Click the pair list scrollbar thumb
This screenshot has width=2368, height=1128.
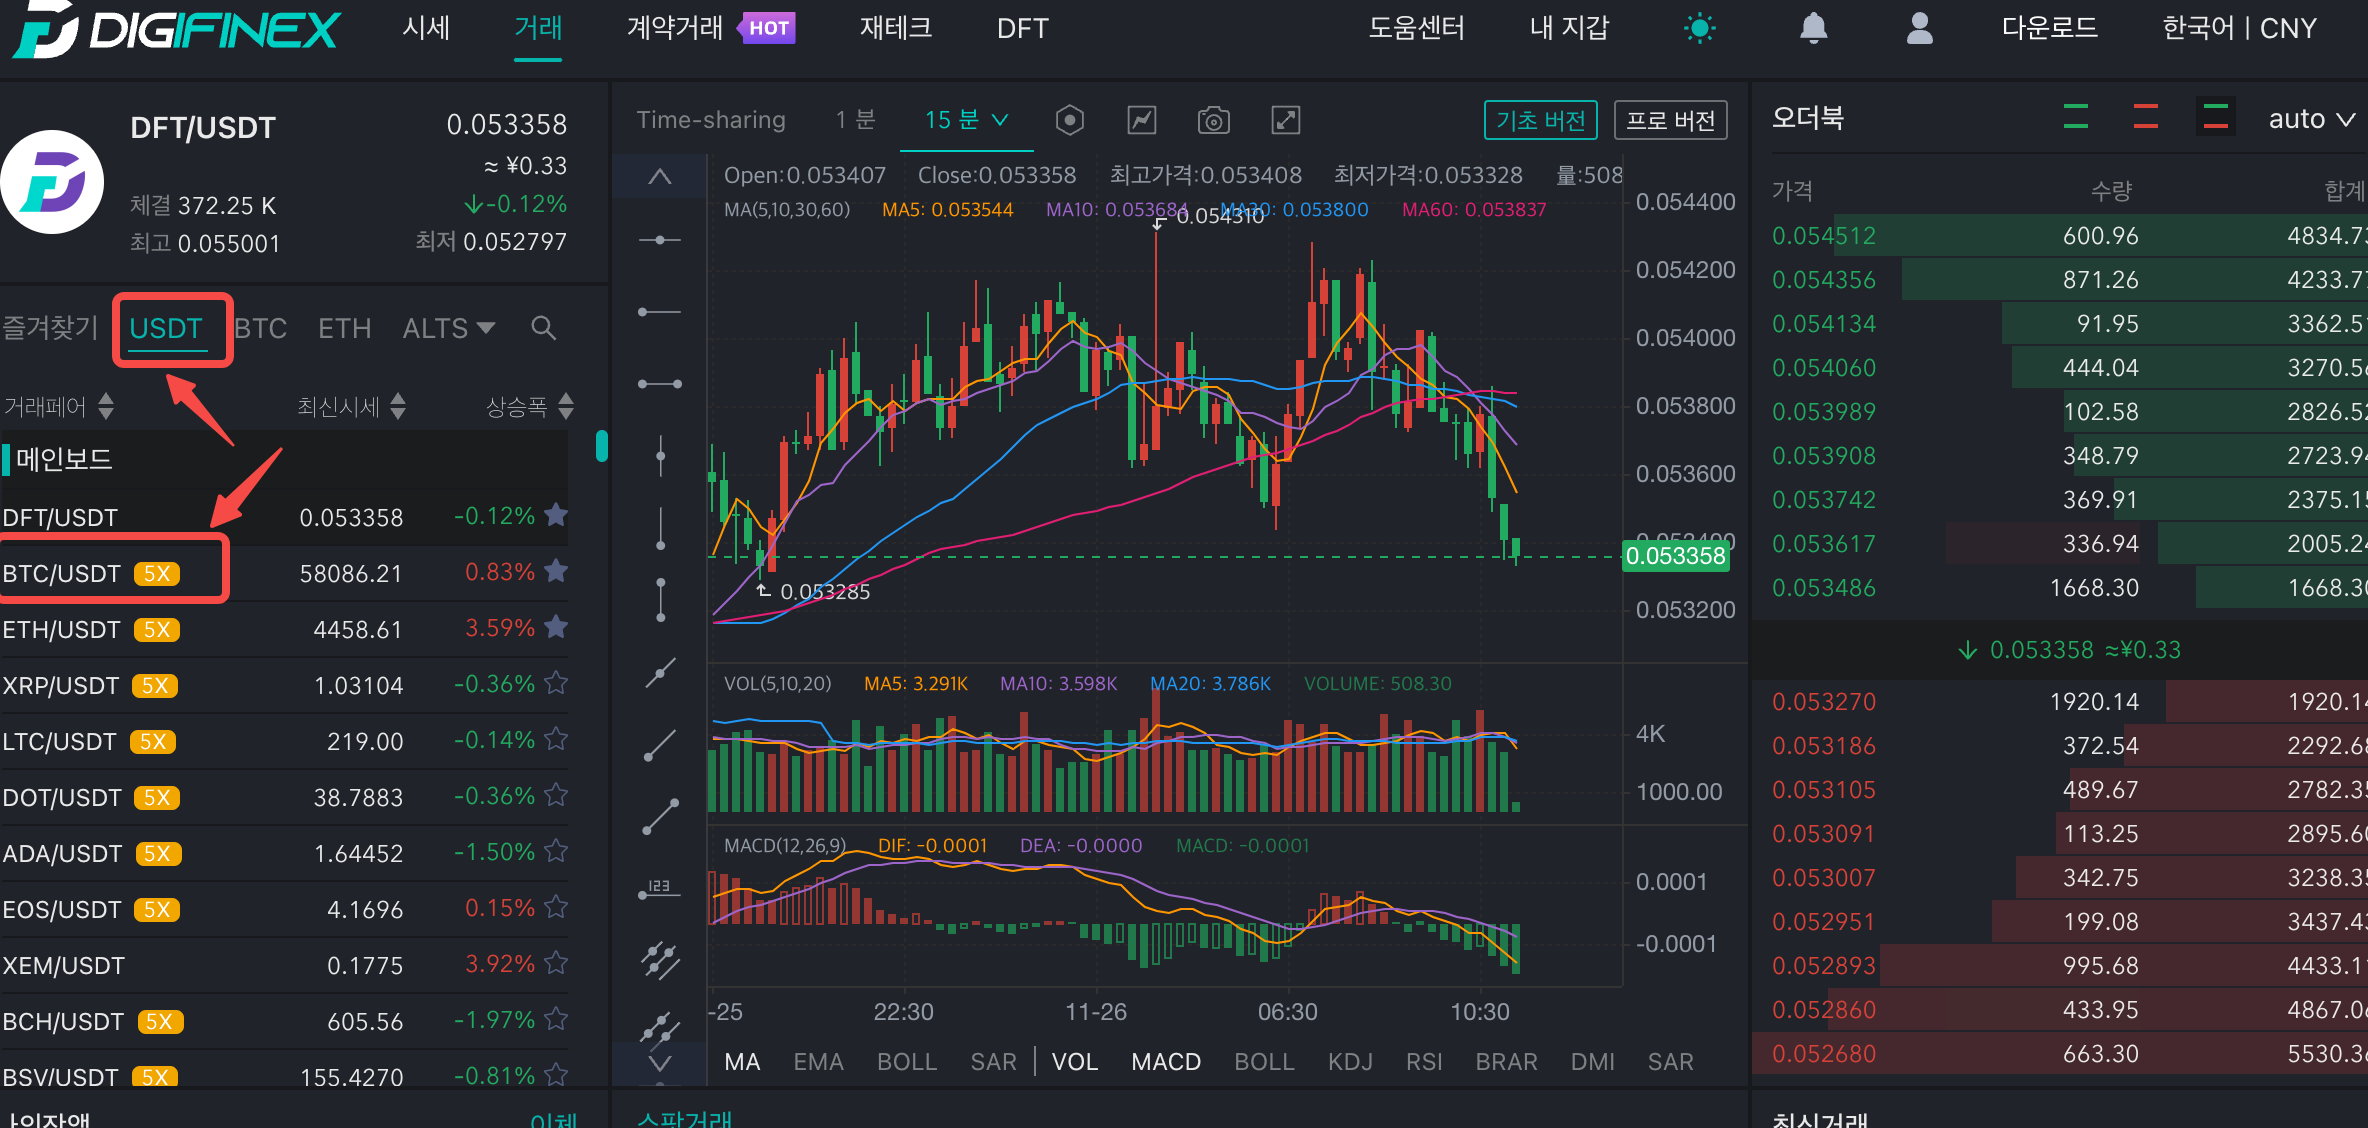[x=602, y=446]
